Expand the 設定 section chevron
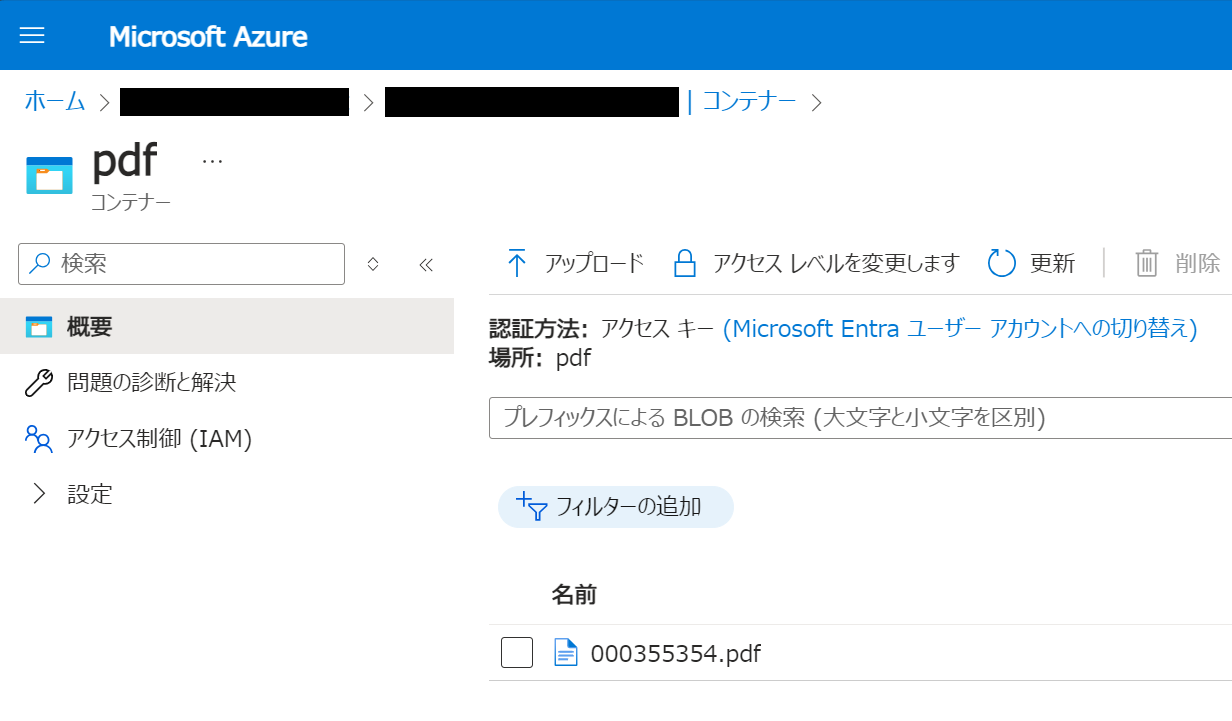This screenshot has width=1232, height=721. [x=39, y=494]
